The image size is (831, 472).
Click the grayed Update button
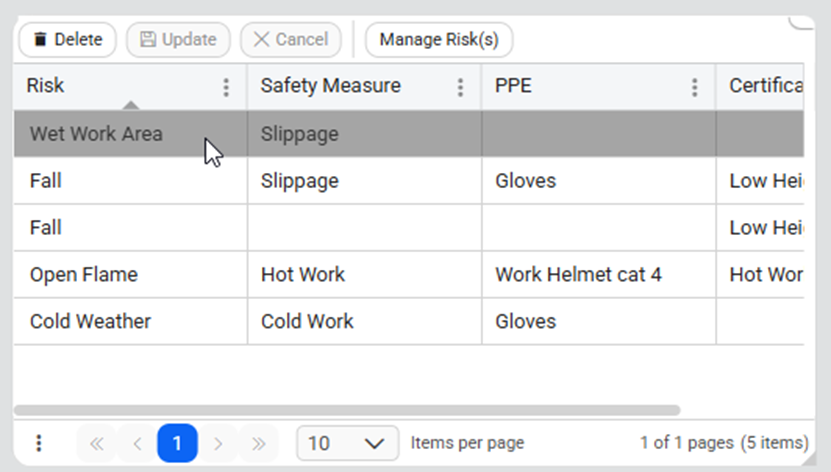[179, 40]
